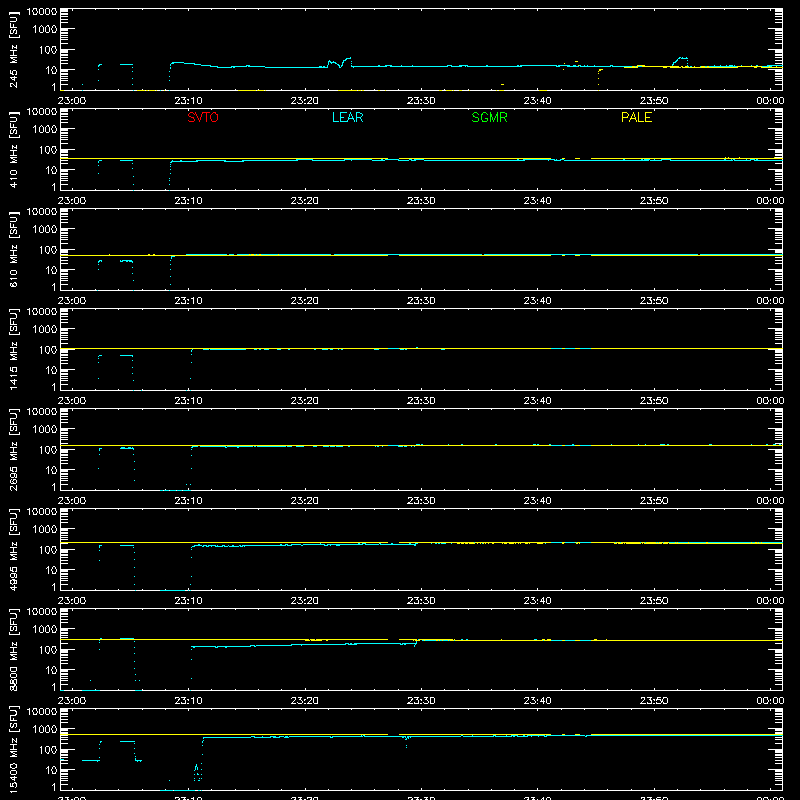Screen dimensions: 800x800
Task: Select the 8800 MHz [SFU] axis label
Action: point(14,649)
